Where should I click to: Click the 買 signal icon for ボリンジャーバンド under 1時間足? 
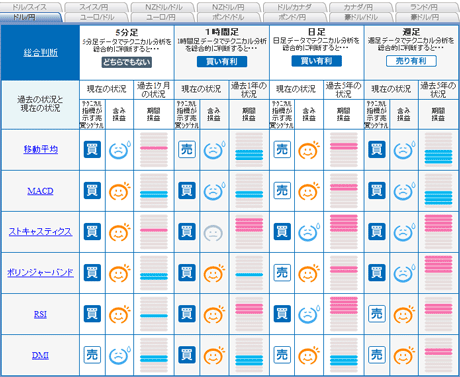[187, 273]
